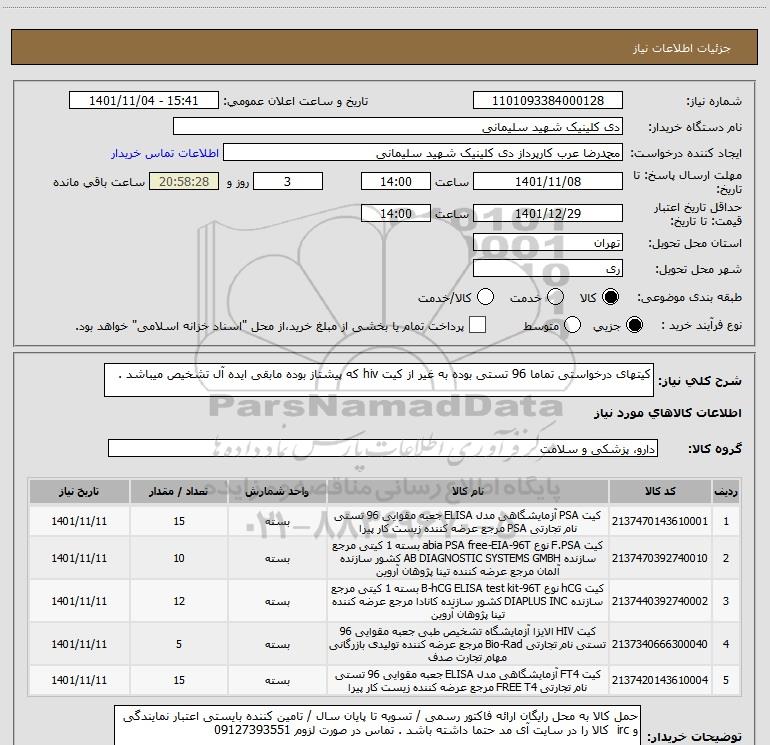Open the اطلاعات تماس خریدار link

click(165, 153)
